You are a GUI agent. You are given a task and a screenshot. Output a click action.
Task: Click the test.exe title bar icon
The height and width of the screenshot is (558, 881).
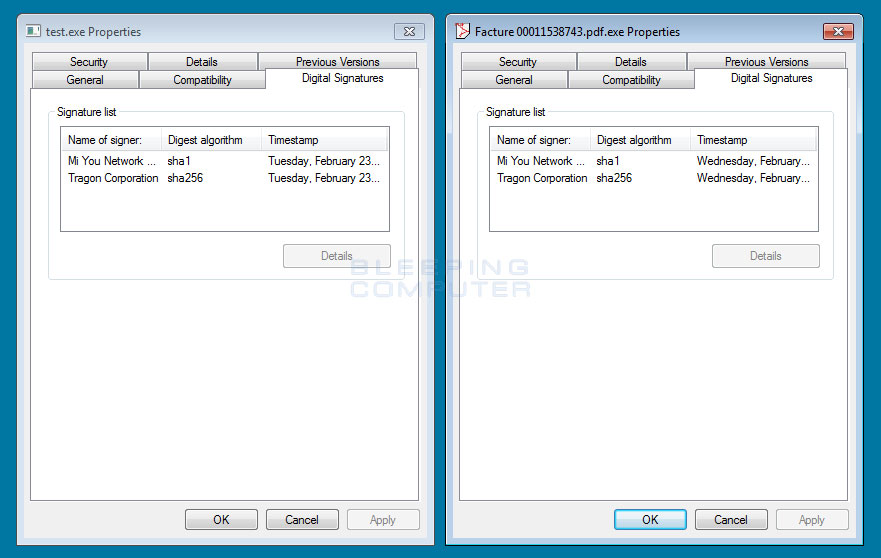pos(34,31)
